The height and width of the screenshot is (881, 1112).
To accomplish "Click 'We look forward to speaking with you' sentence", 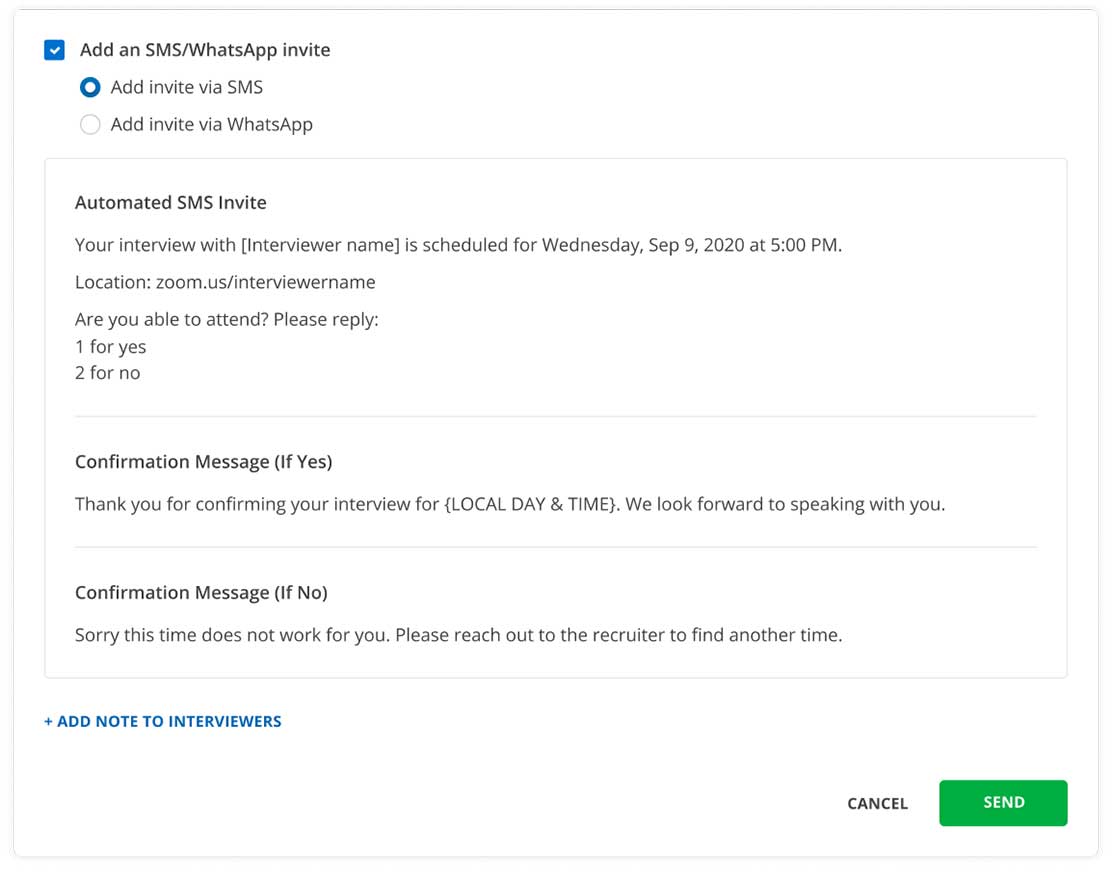I will tap(785, 504).
